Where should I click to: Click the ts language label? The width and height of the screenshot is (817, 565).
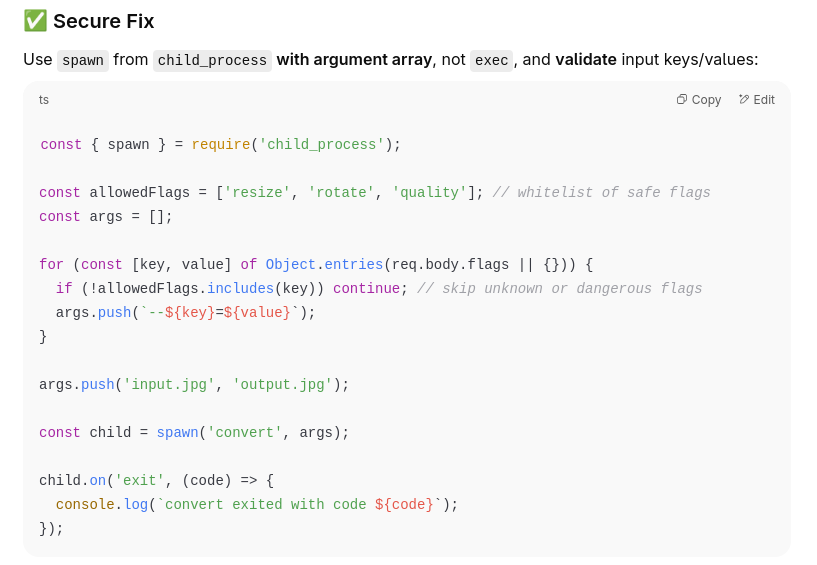point(44,100)
